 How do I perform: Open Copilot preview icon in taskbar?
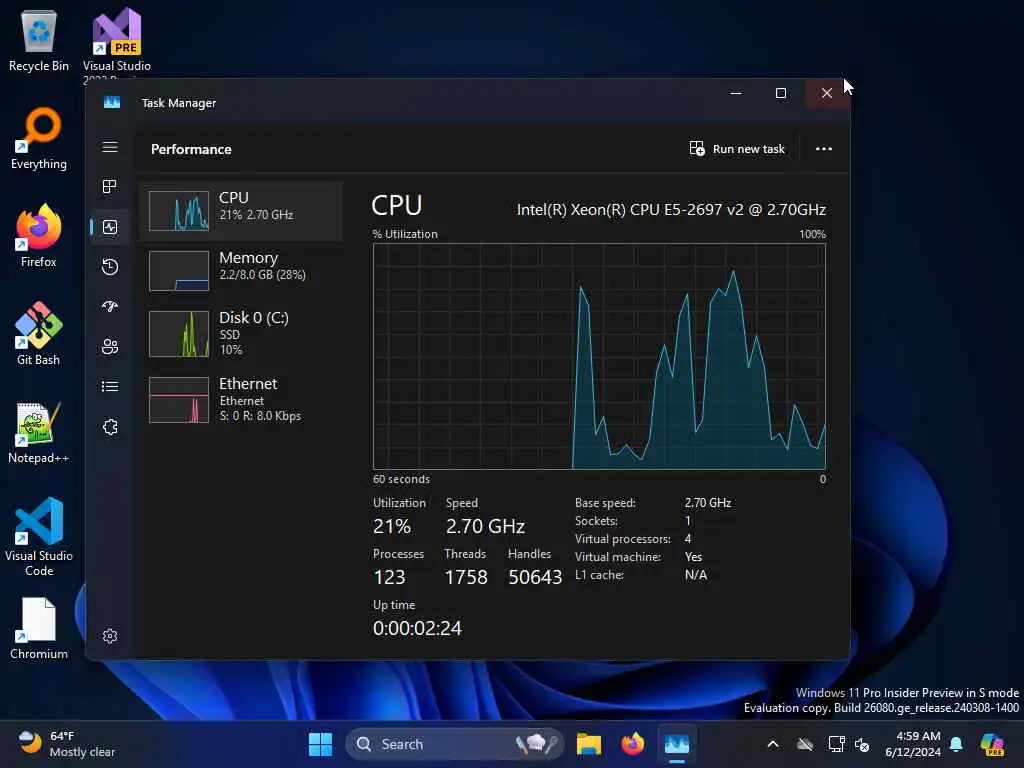992,744
